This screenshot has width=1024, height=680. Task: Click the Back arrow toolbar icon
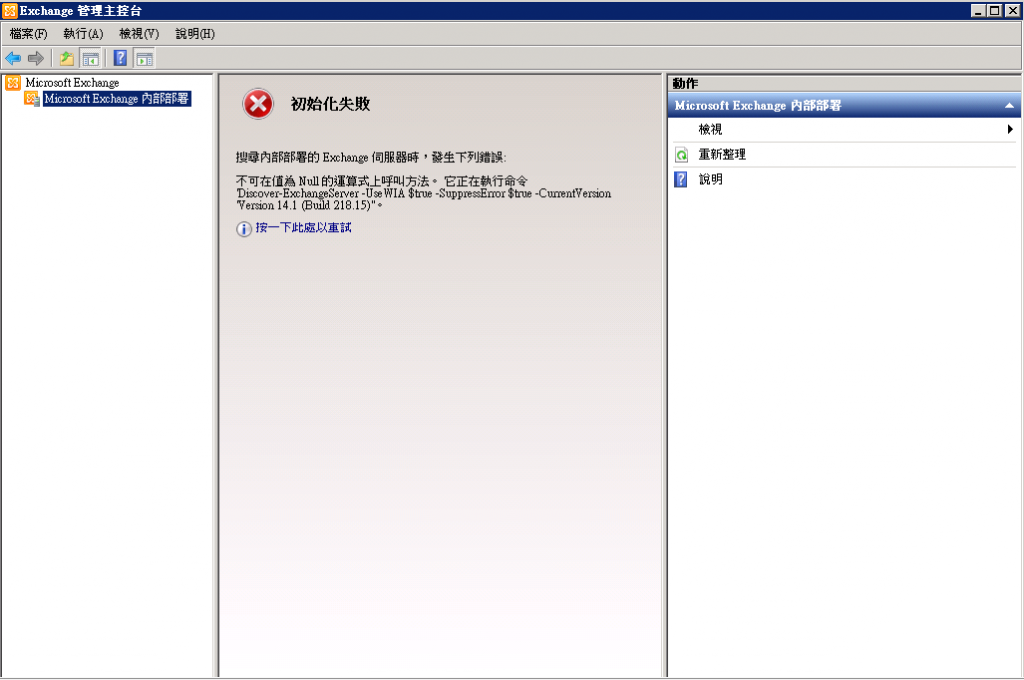click(x=13, y=59)
